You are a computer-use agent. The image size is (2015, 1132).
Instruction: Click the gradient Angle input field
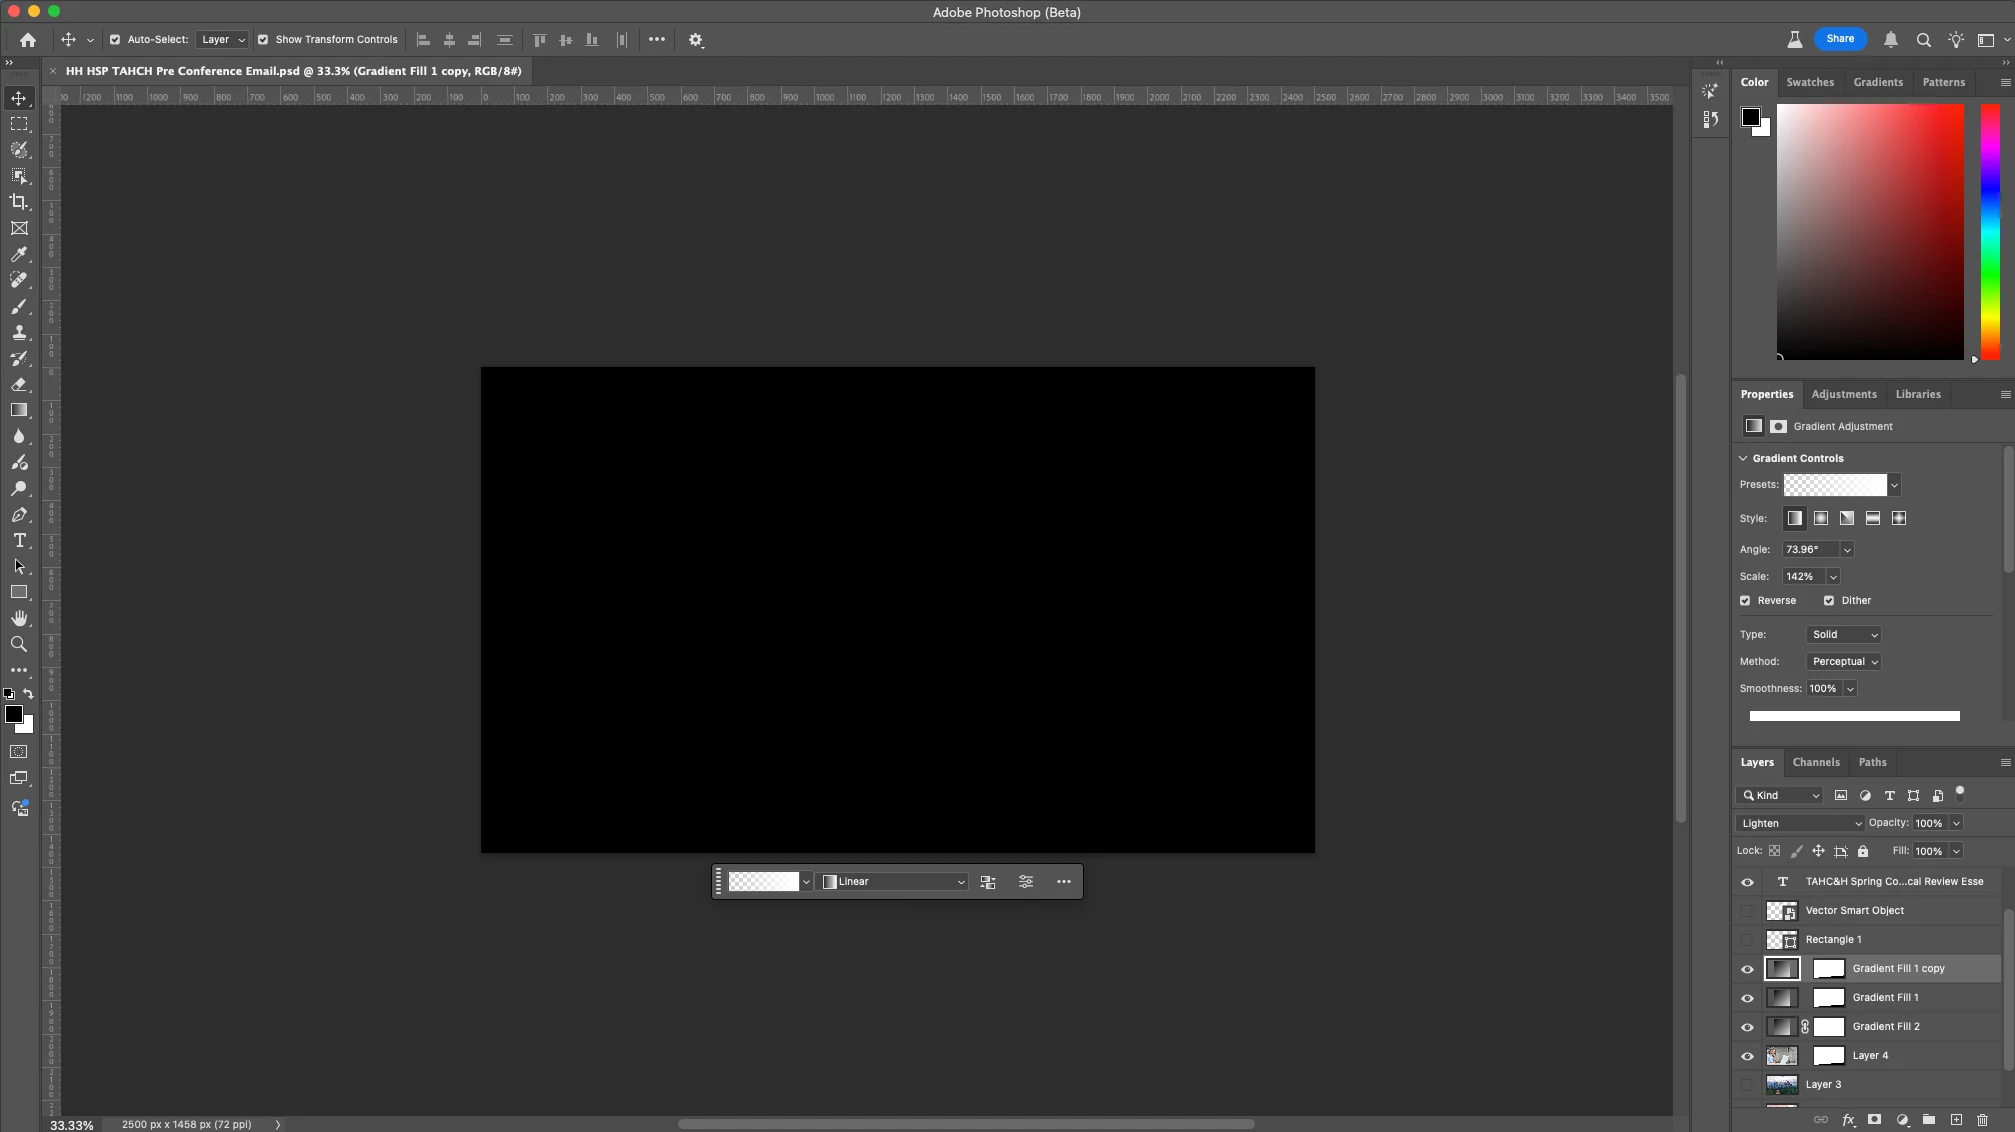(x=1810, y=550)
